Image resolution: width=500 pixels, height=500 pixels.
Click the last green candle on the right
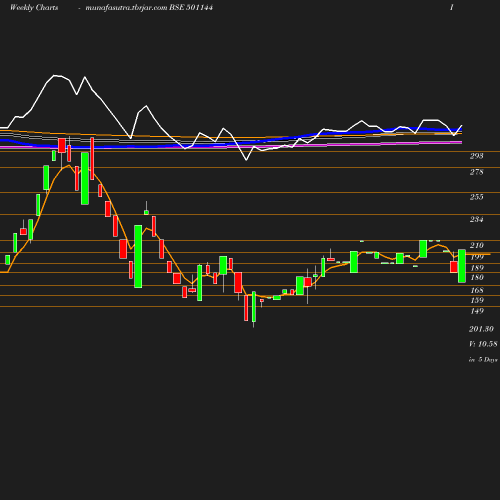[462, 266]
